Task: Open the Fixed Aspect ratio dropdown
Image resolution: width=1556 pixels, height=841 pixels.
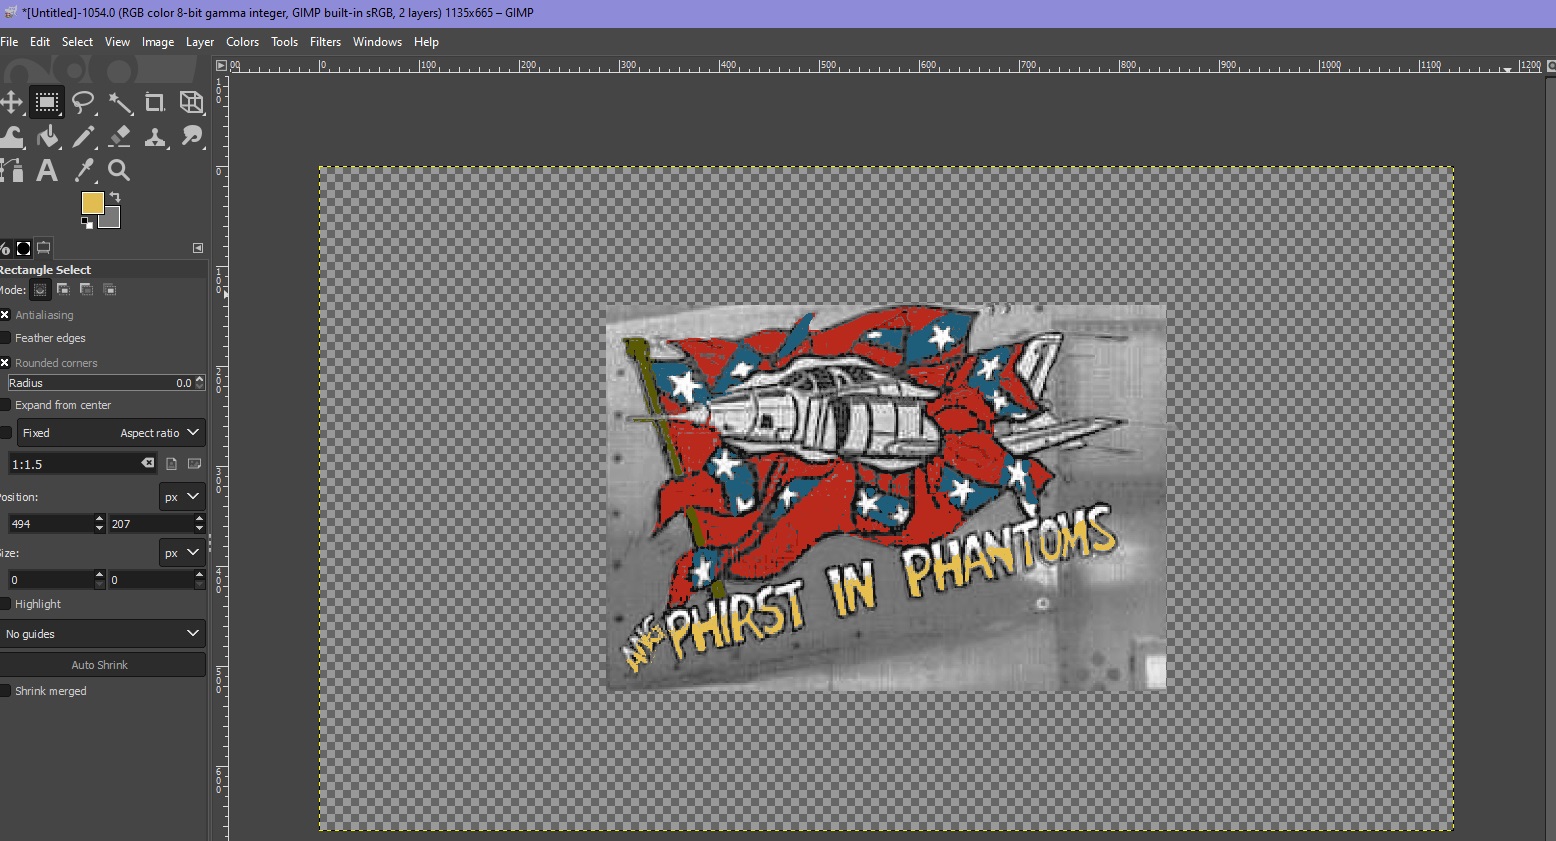Action: click(x=111, y=433)
